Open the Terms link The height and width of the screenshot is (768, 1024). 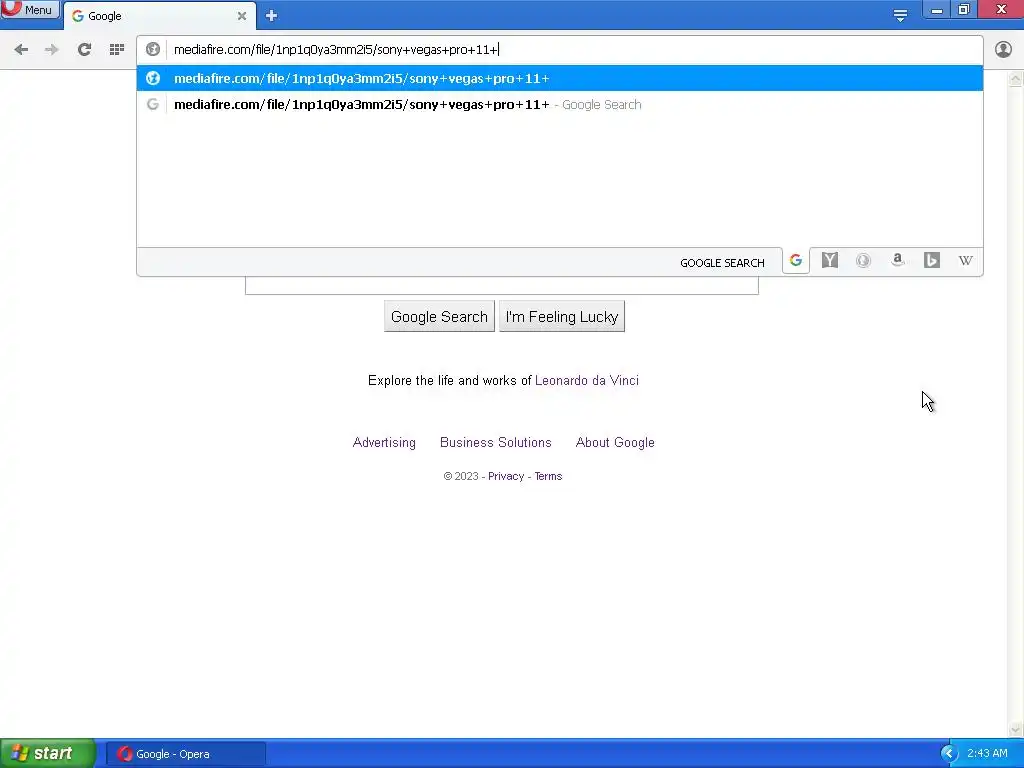548,476
